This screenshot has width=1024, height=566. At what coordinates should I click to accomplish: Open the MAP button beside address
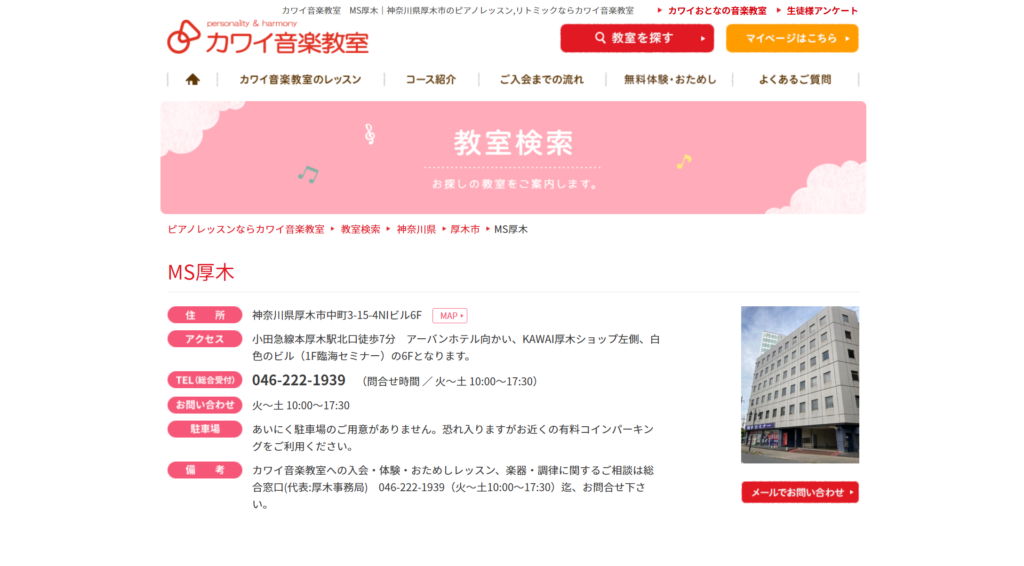tap(450, 315)
